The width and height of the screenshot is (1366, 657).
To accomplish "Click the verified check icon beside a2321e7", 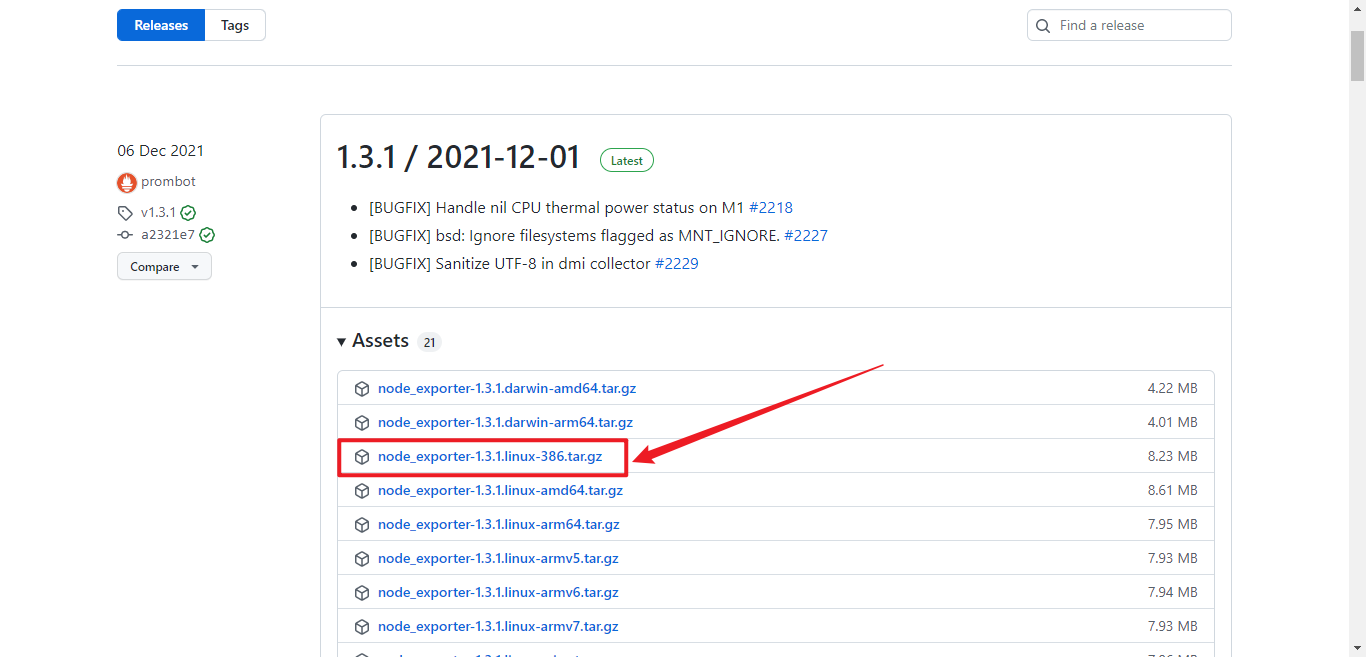I will pos(207,235).
